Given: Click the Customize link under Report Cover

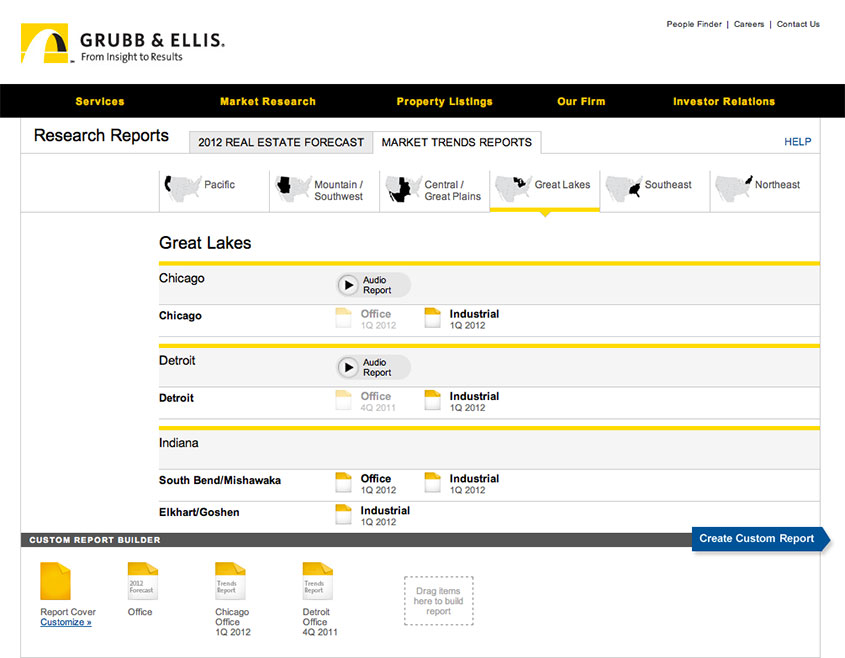Looking at the screenshot, I should [65, 622].
